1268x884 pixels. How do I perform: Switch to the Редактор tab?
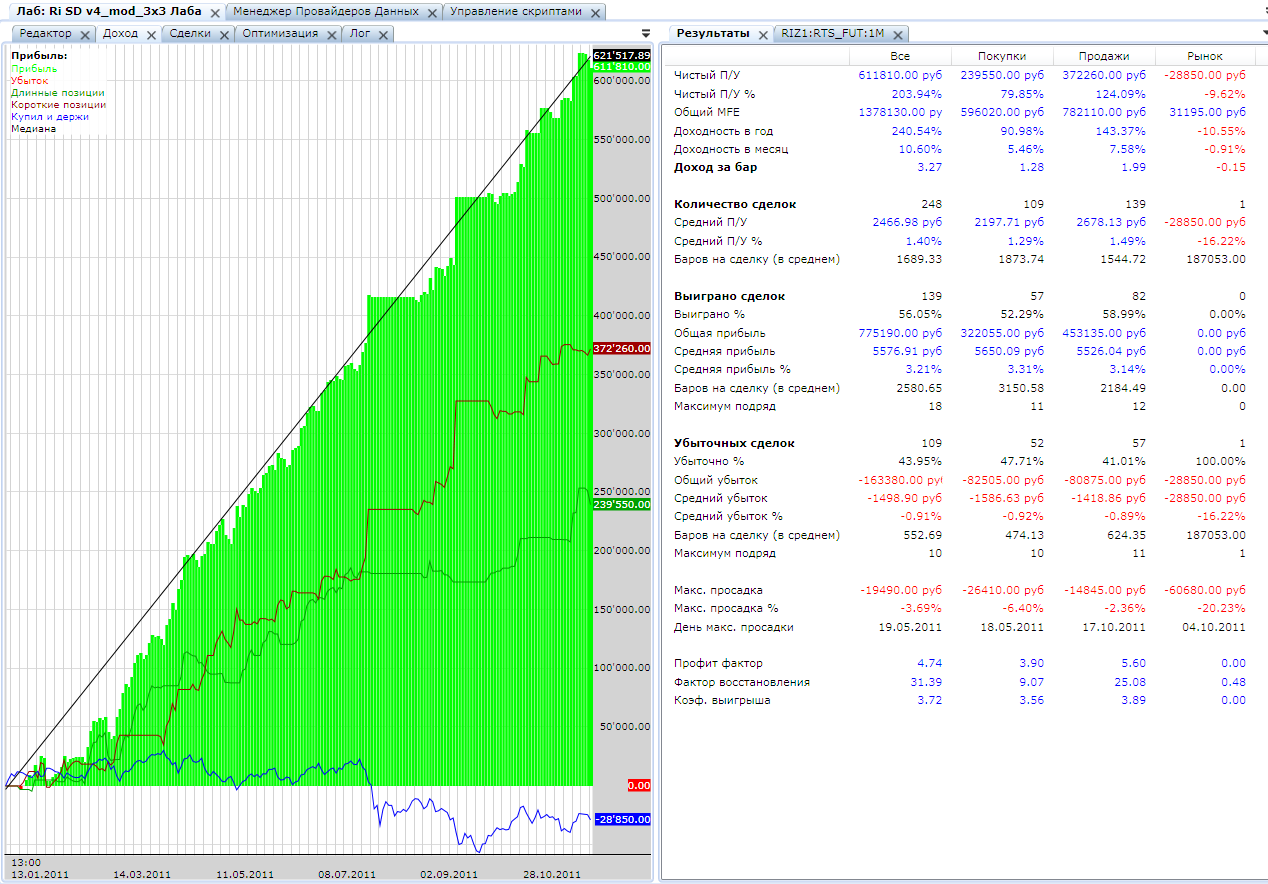[46, 33]
